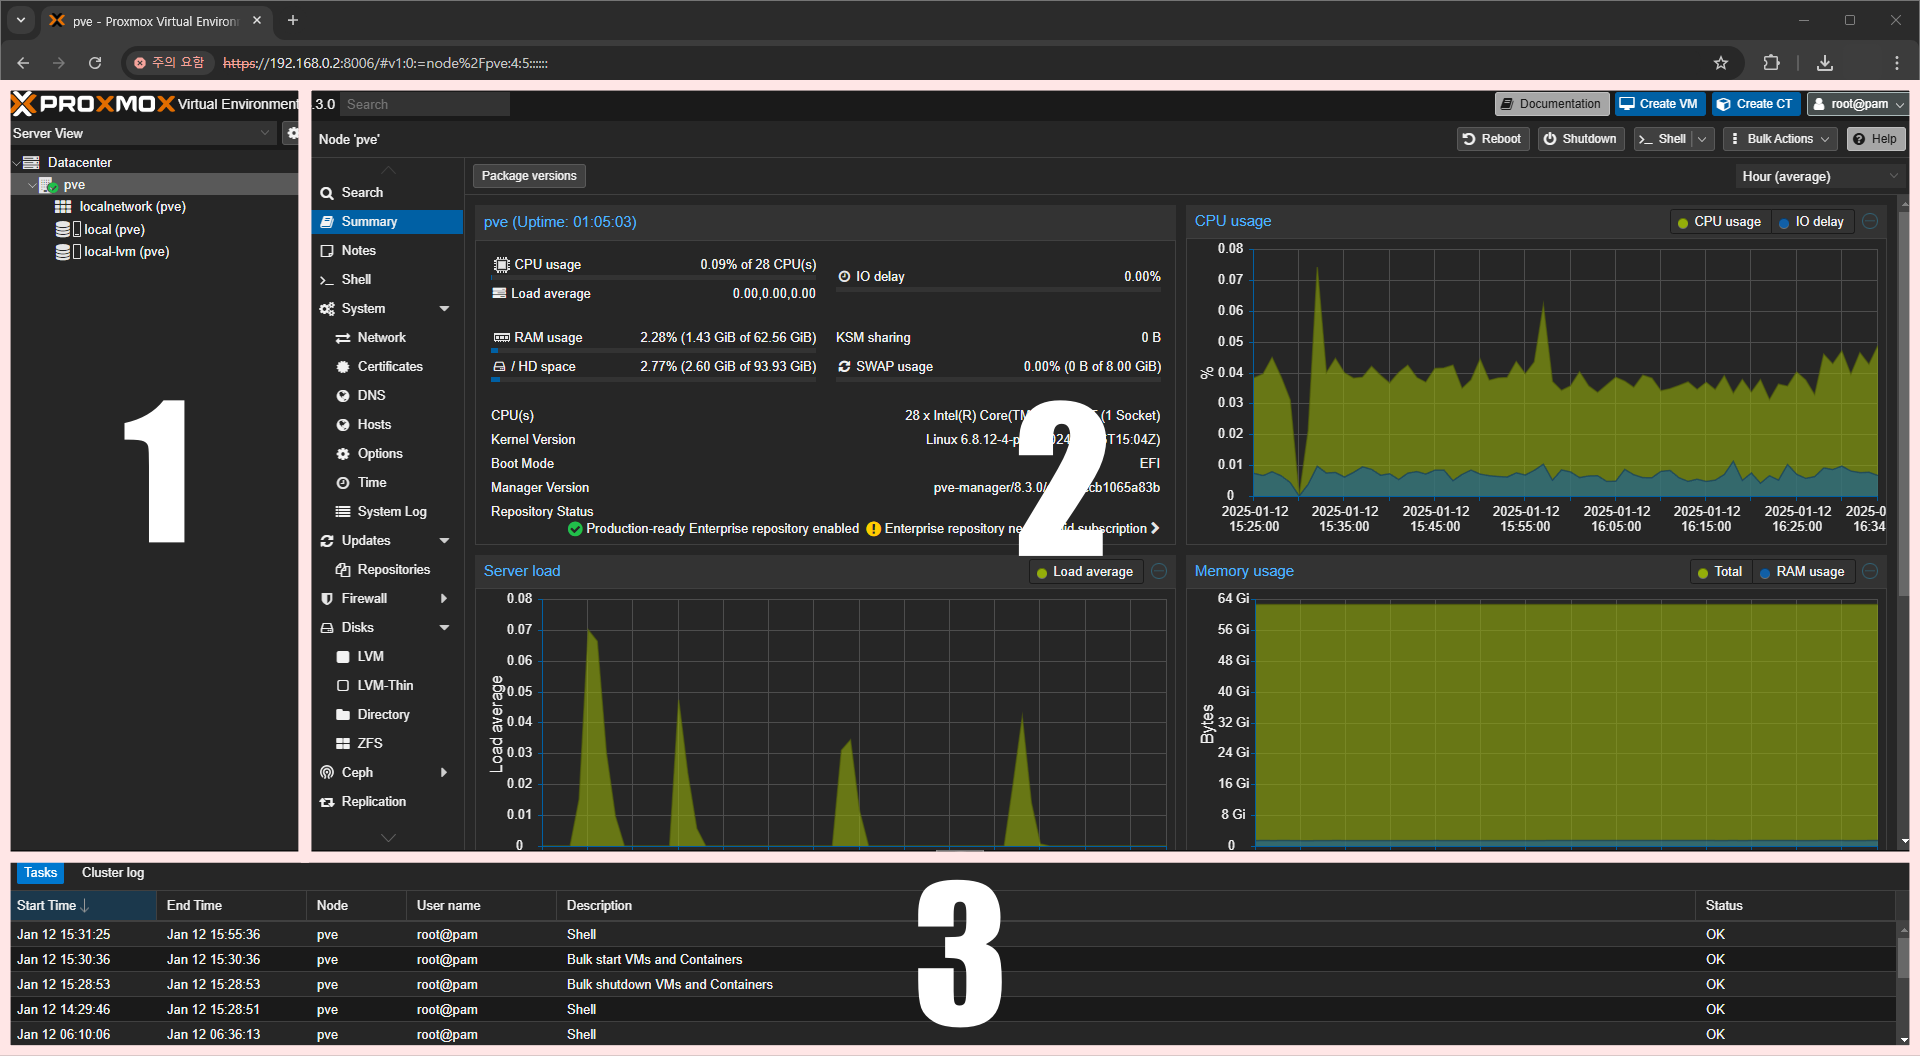Reload the browser page

pyautogui.click(x=95, y=63)
